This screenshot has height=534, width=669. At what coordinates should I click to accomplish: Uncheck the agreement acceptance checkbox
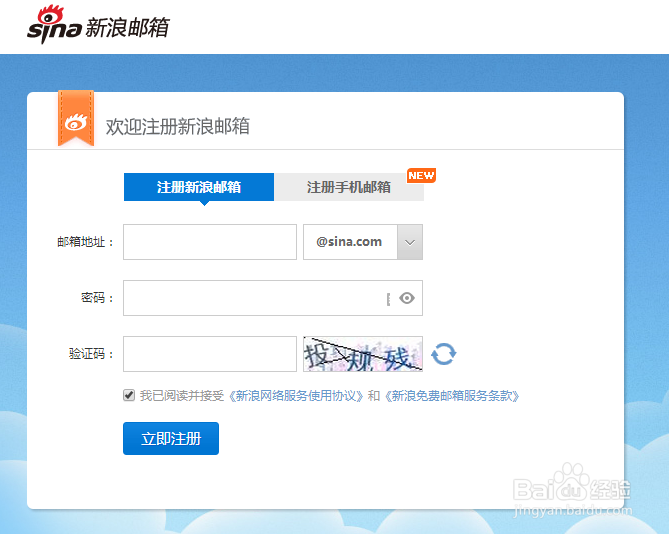coord(129,395)
